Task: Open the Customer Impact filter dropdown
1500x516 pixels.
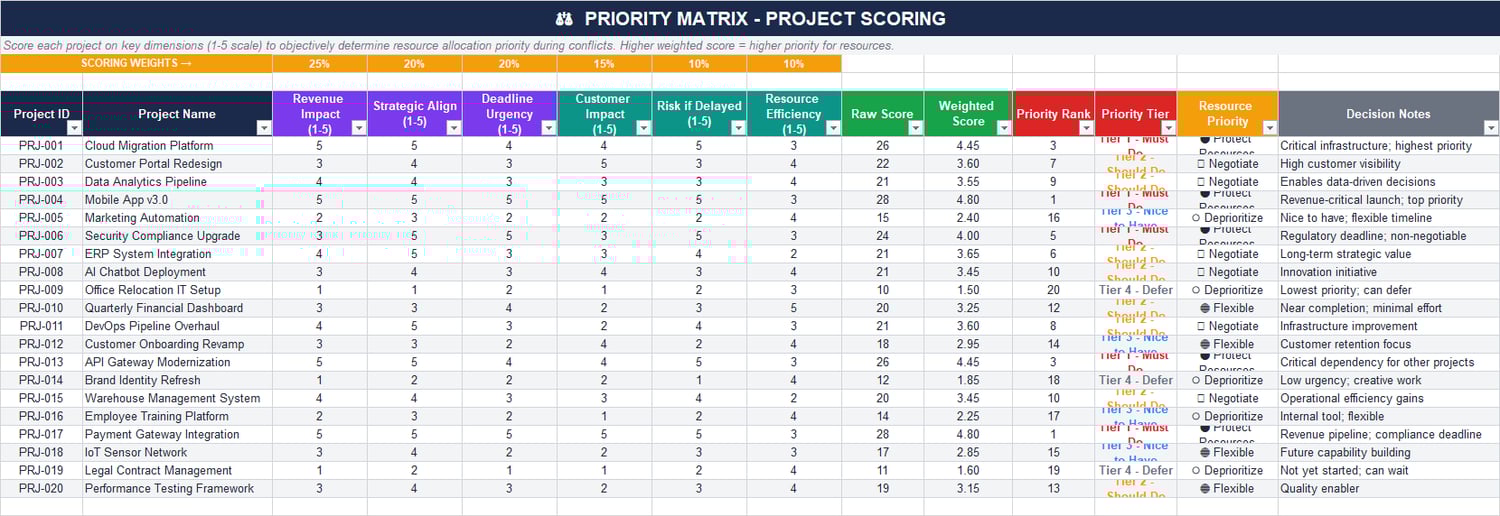Action: coord(643,128)
